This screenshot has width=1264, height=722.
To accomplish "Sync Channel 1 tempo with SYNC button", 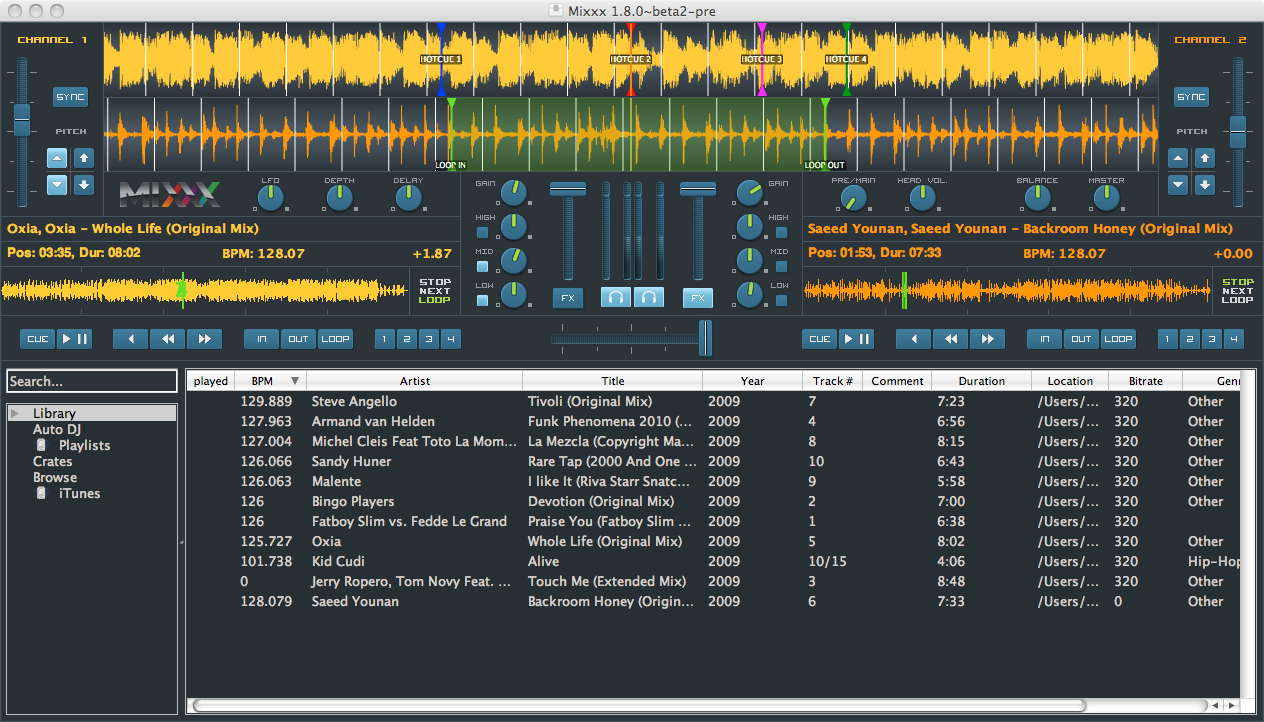I will (x=70, y=97).
